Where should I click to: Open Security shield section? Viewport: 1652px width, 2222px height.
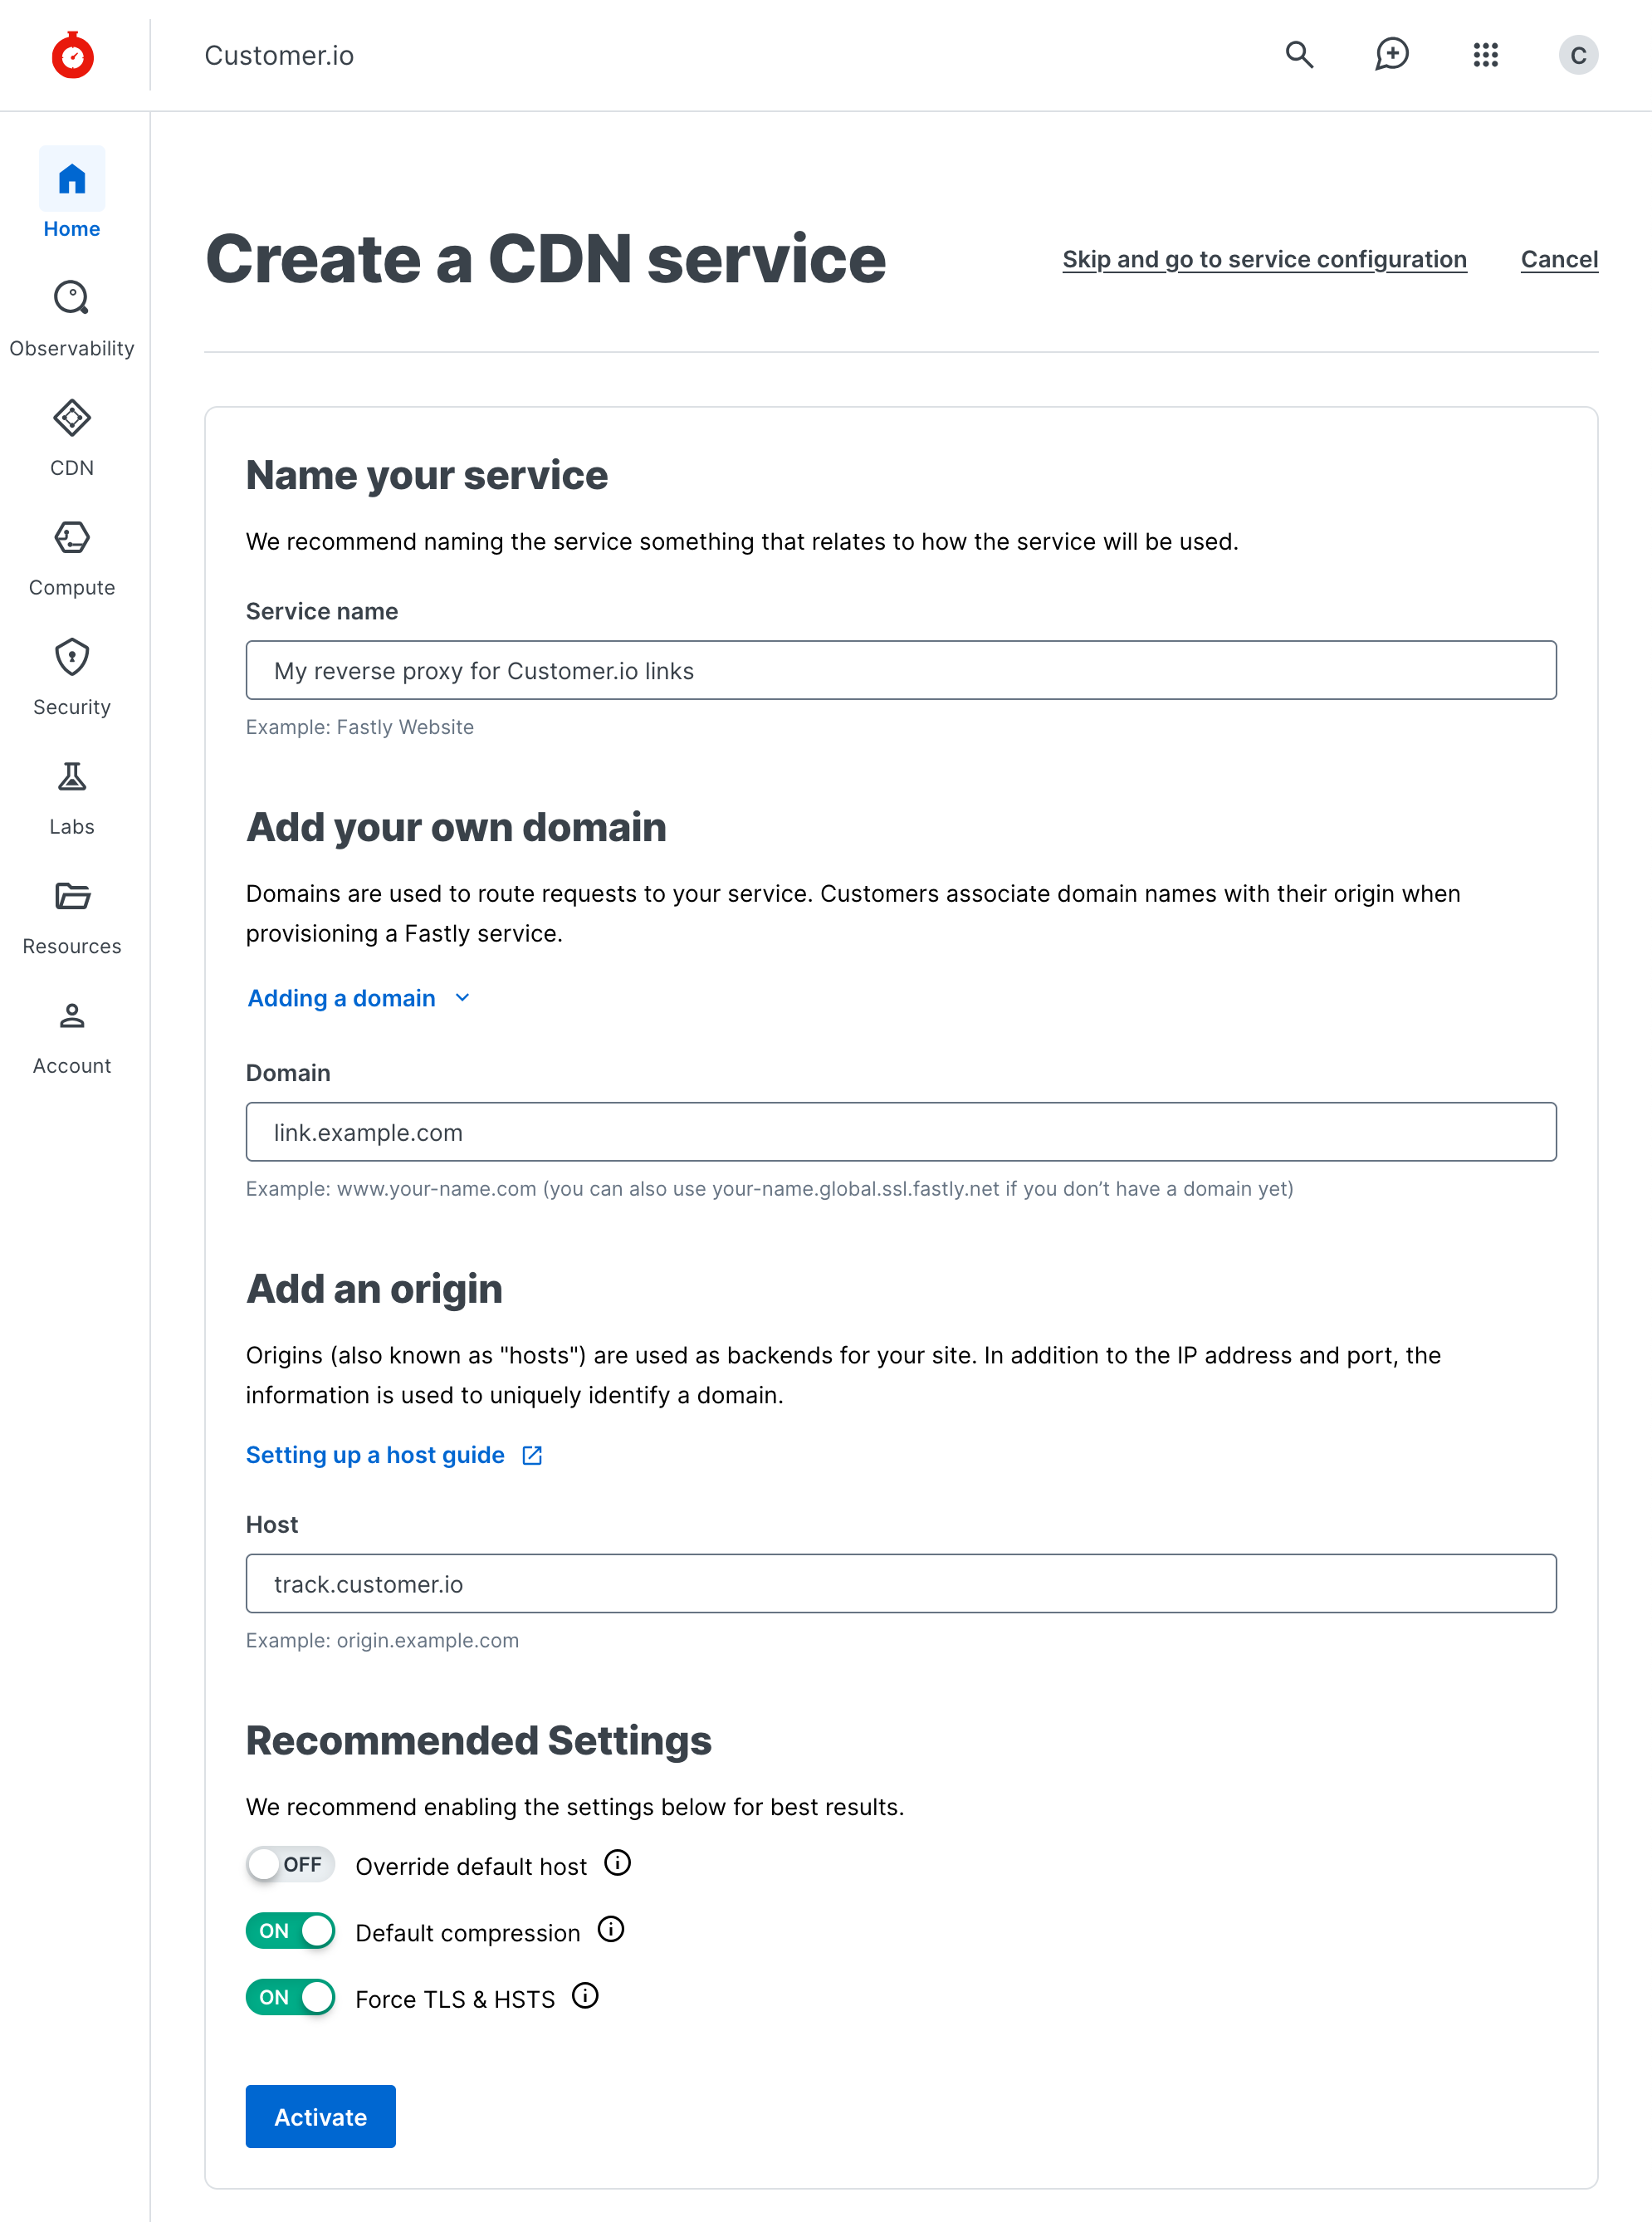point(72,677)
